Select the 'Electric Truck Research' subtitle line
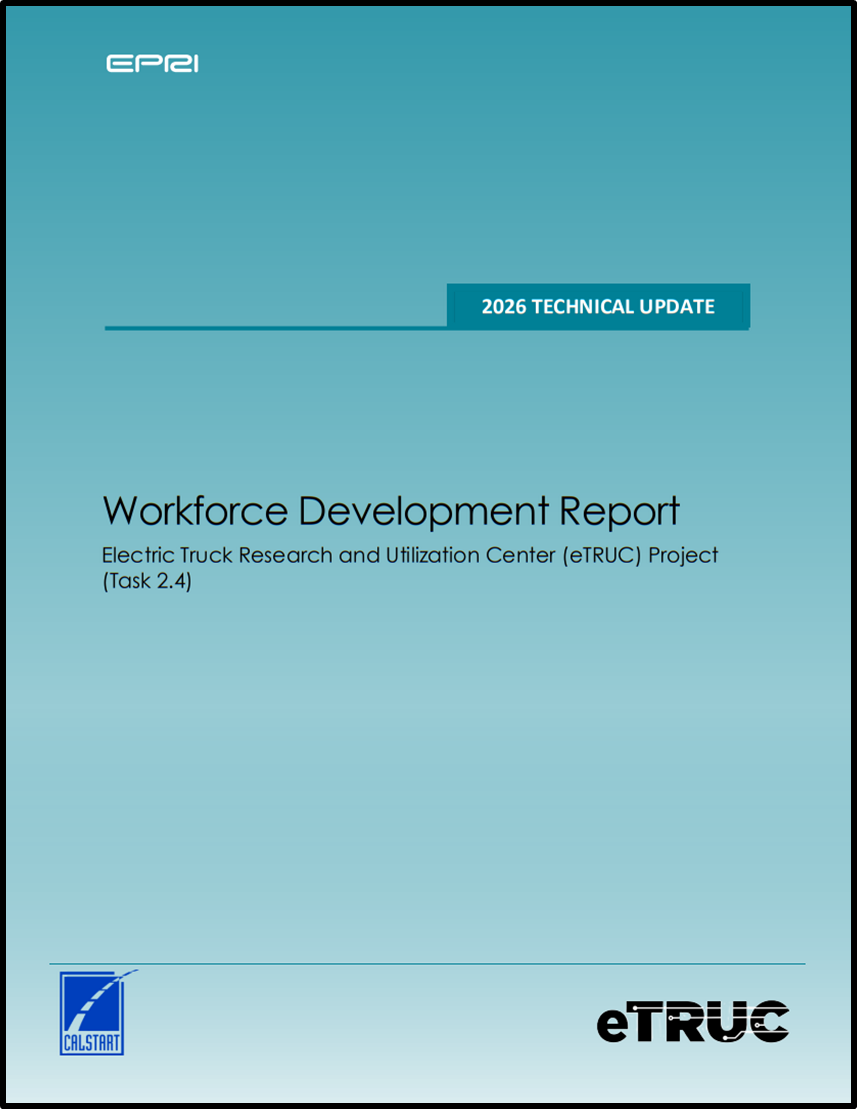857x1109 pixels. point(410,555)
